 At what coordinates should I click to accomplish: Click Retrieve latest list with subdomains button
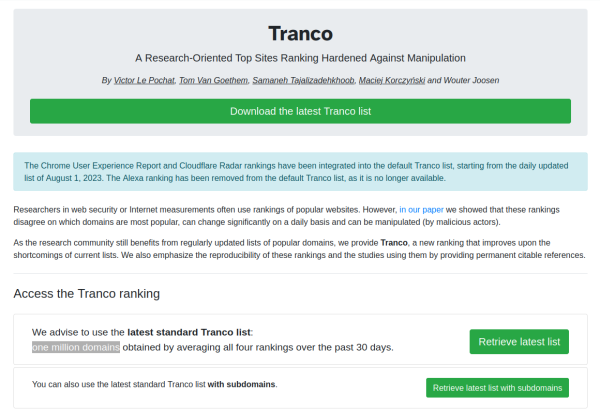tap(497, 388)
